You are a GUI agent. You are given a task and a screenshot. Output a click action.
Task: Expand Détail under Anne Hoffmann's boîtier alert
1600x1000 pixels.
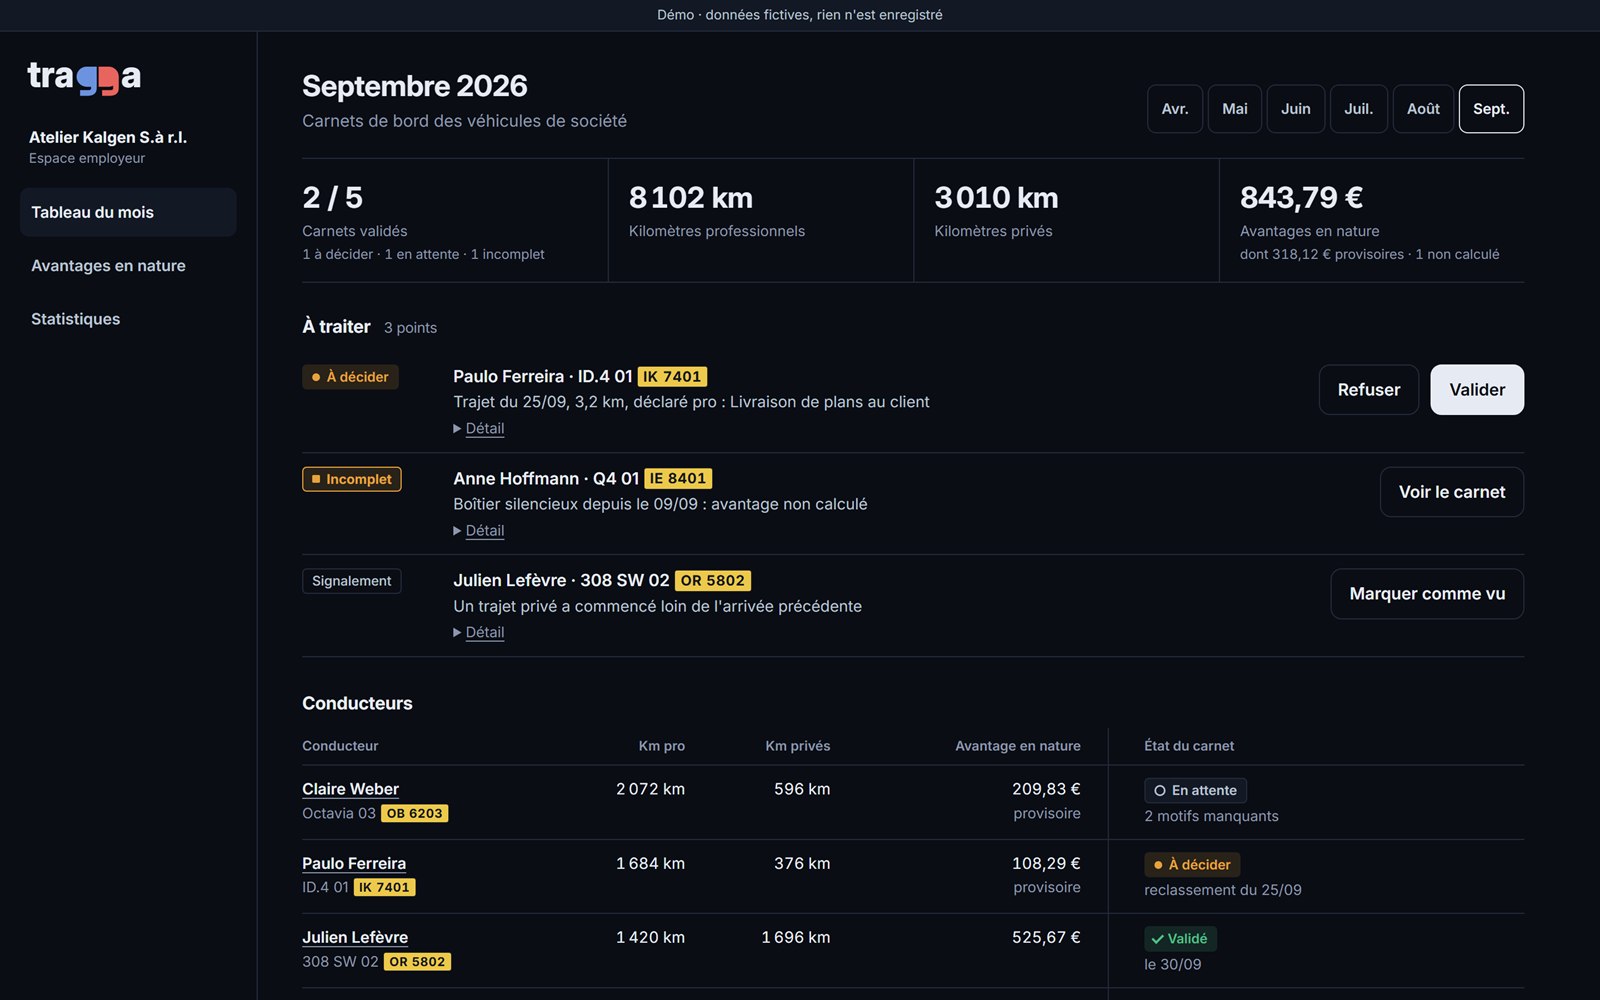click(x=479, y=530)
